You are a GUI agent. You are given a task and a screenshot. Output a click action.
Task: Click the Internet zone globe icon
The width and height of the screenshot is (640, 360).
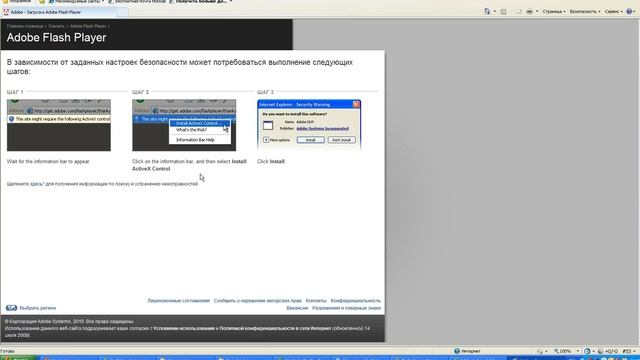[x=457, y=351]
